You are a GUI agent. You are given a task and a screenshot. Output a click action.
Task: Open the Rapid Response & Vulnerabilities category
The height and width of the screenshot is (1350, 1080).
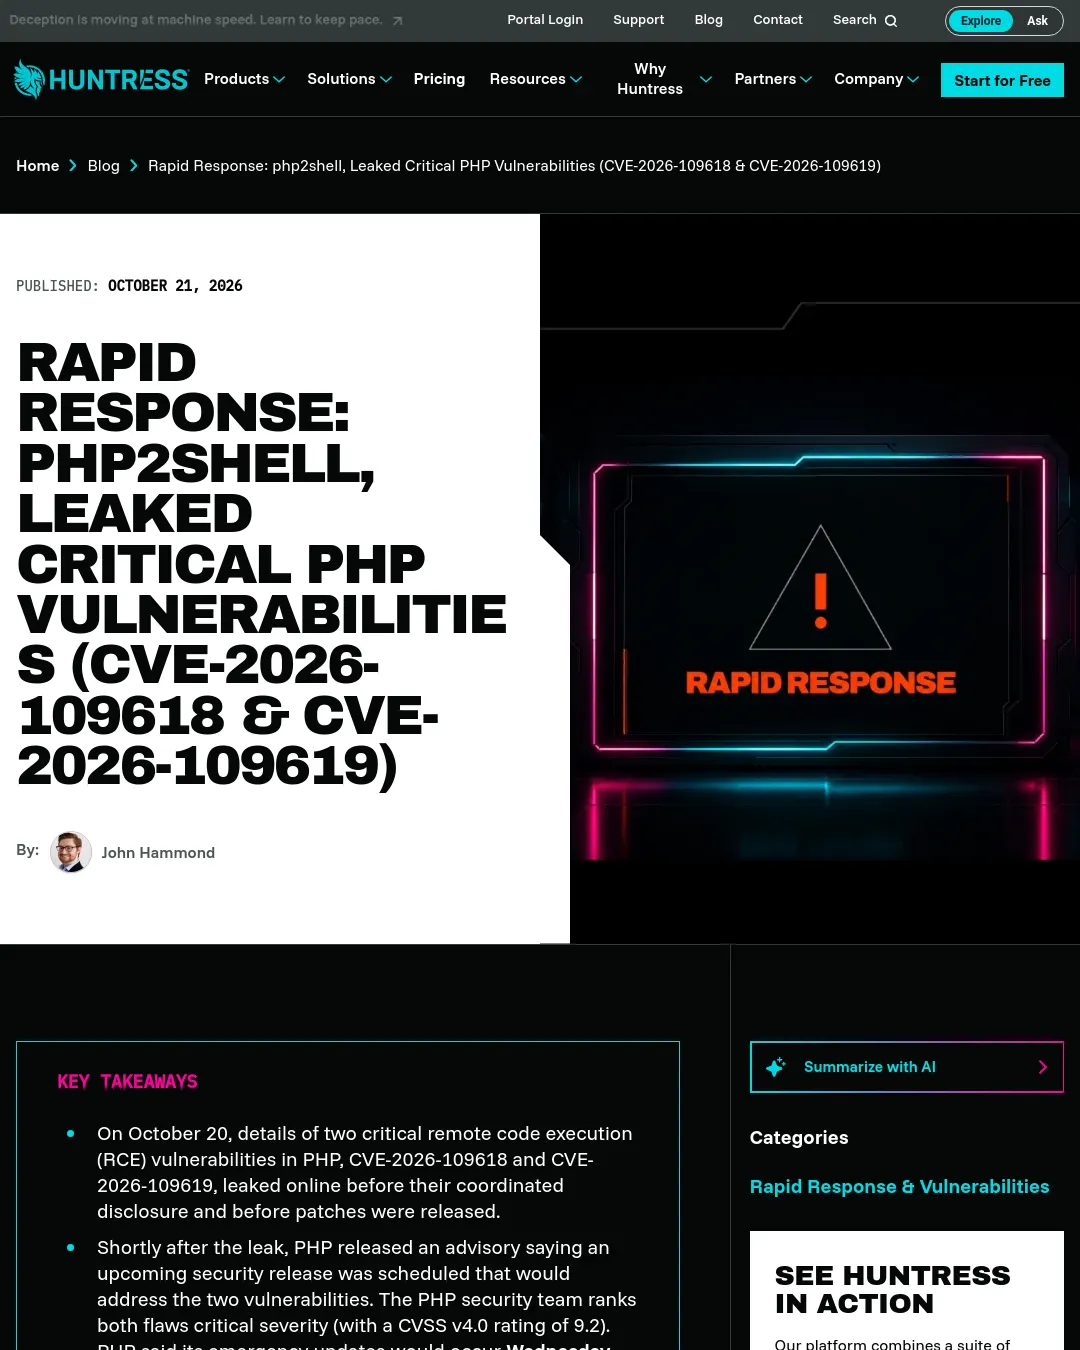[x=900, y=1187]
